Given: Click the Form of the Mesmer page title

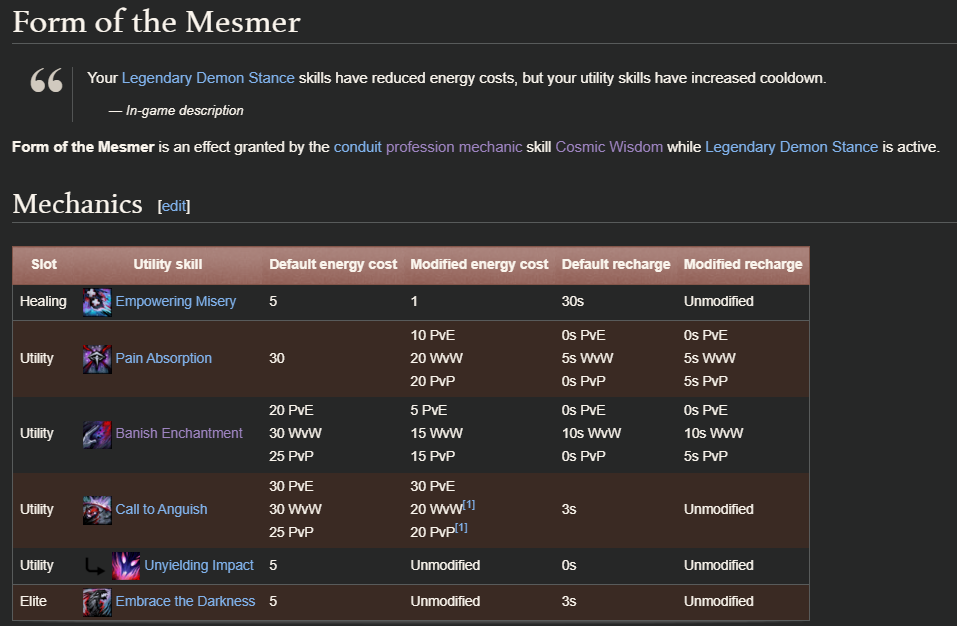Looking at the screenshot, I should [156, 22].
